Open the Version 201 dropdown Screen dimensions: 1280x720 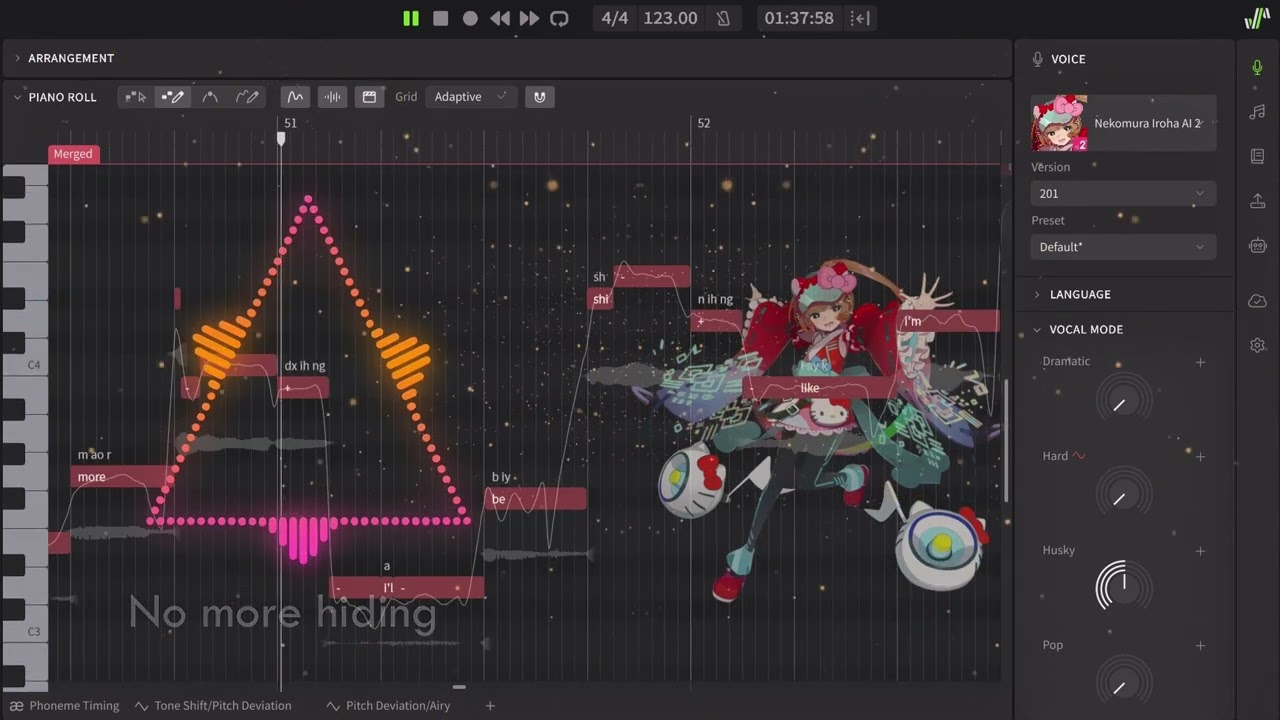point(1124,193)
